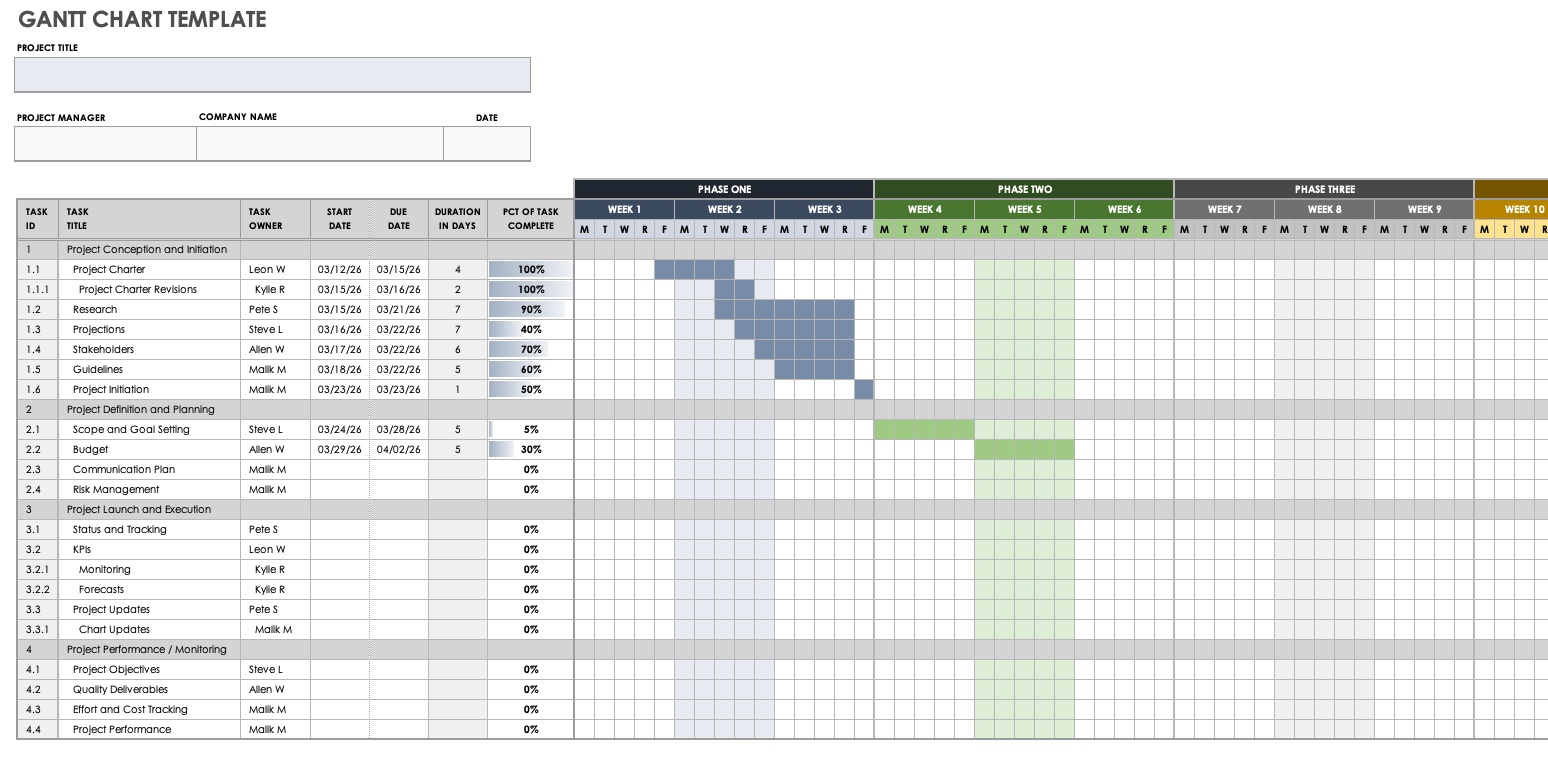The width and height of the screenshot is (1548, 766).
Task: Click the Quality Deliverables task title
Action: (x=120, y=689)
